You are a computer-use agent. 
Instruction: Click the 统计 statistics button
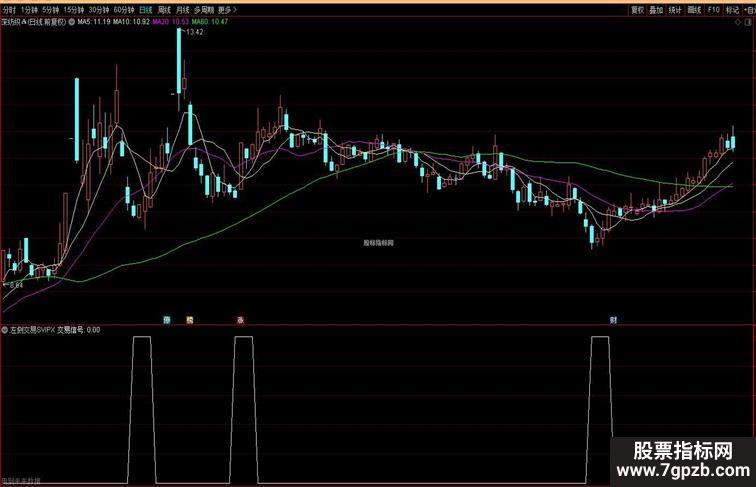675,10
